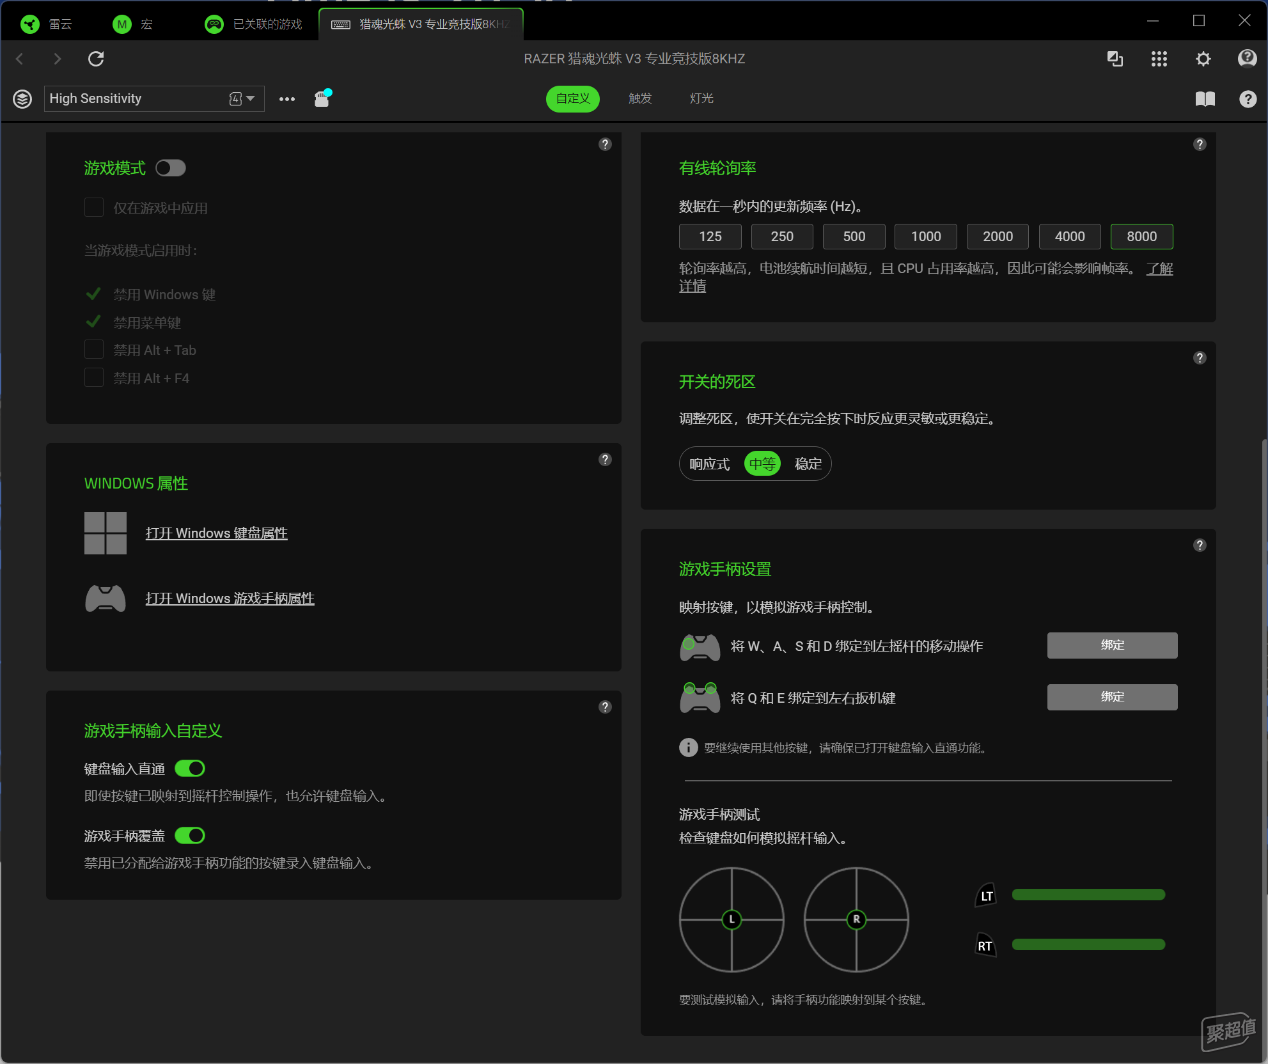Open the 已关联的游戏 top tab
Image resolution: width=1268 pixels, height=1064 pixels.
254,24
